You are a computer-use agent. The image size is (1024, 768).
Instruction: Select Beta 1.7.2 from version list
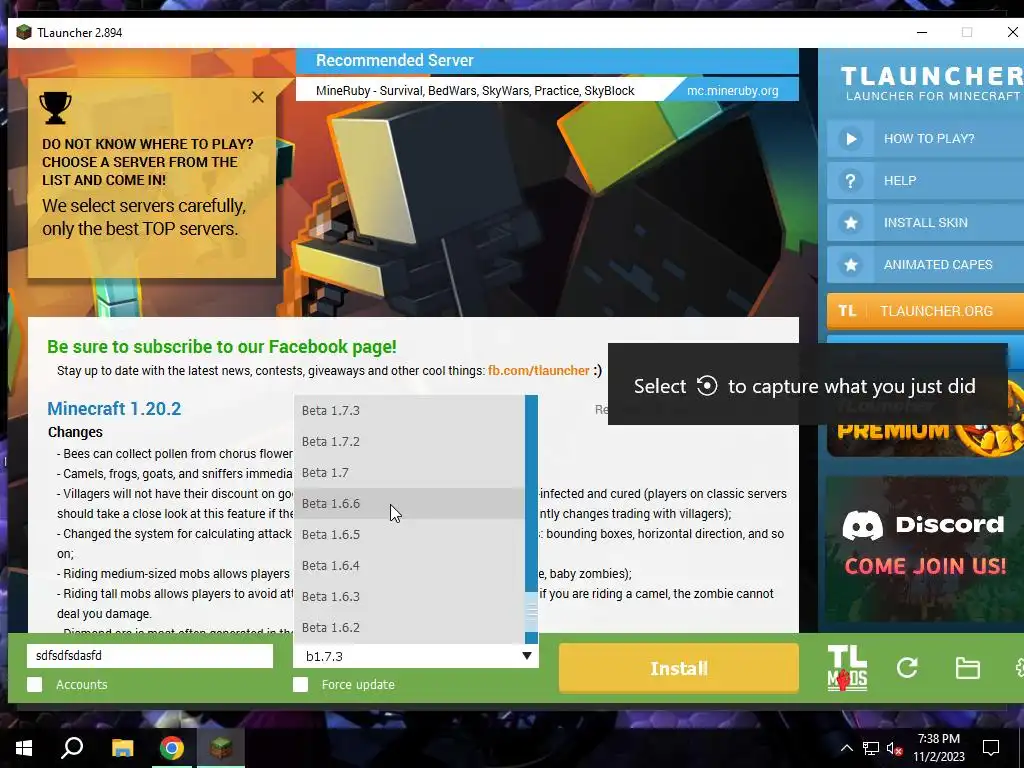tap(409, 441)
